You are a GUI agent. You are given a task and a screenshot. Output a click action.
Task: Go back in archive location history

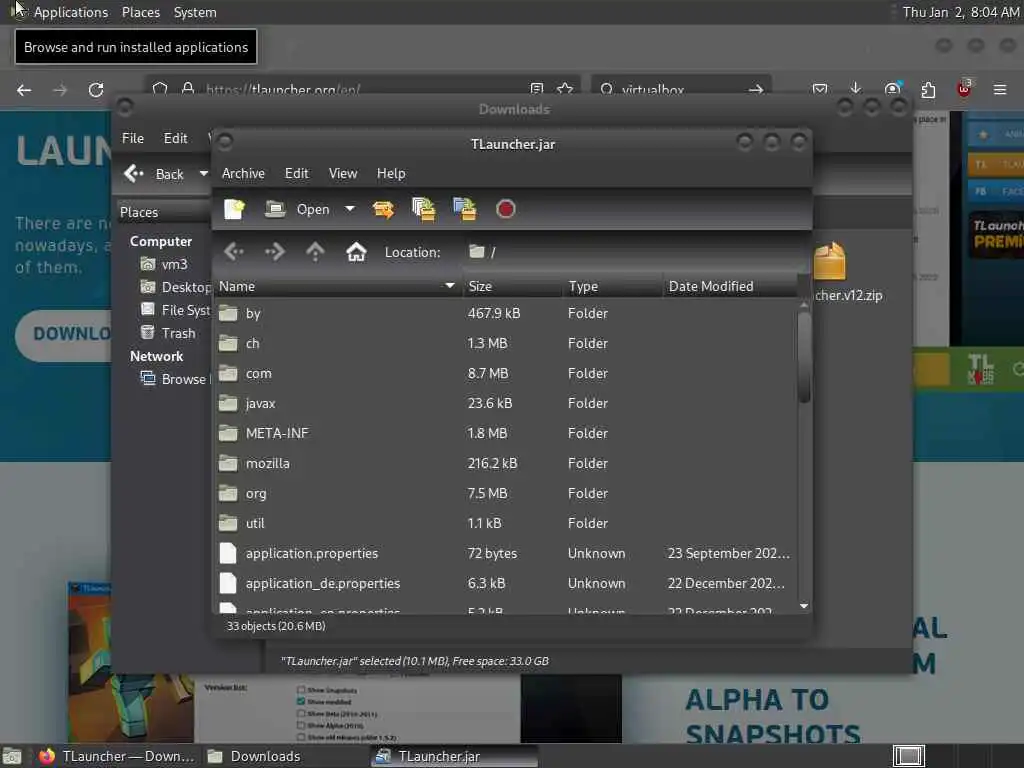pyautogui.click(x=234, y=251)
